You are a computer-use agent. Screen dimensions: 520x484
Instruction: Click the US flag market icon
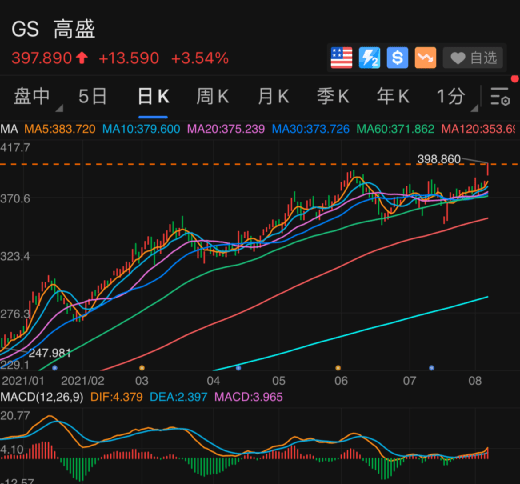click(x=341, y=58)
